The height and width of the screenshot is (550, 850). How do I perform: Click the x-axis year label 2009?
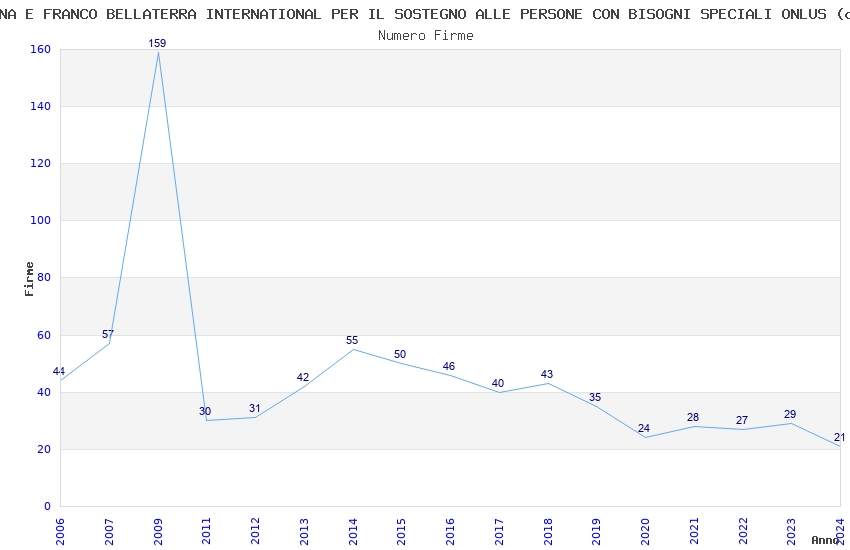coord(158,531)
